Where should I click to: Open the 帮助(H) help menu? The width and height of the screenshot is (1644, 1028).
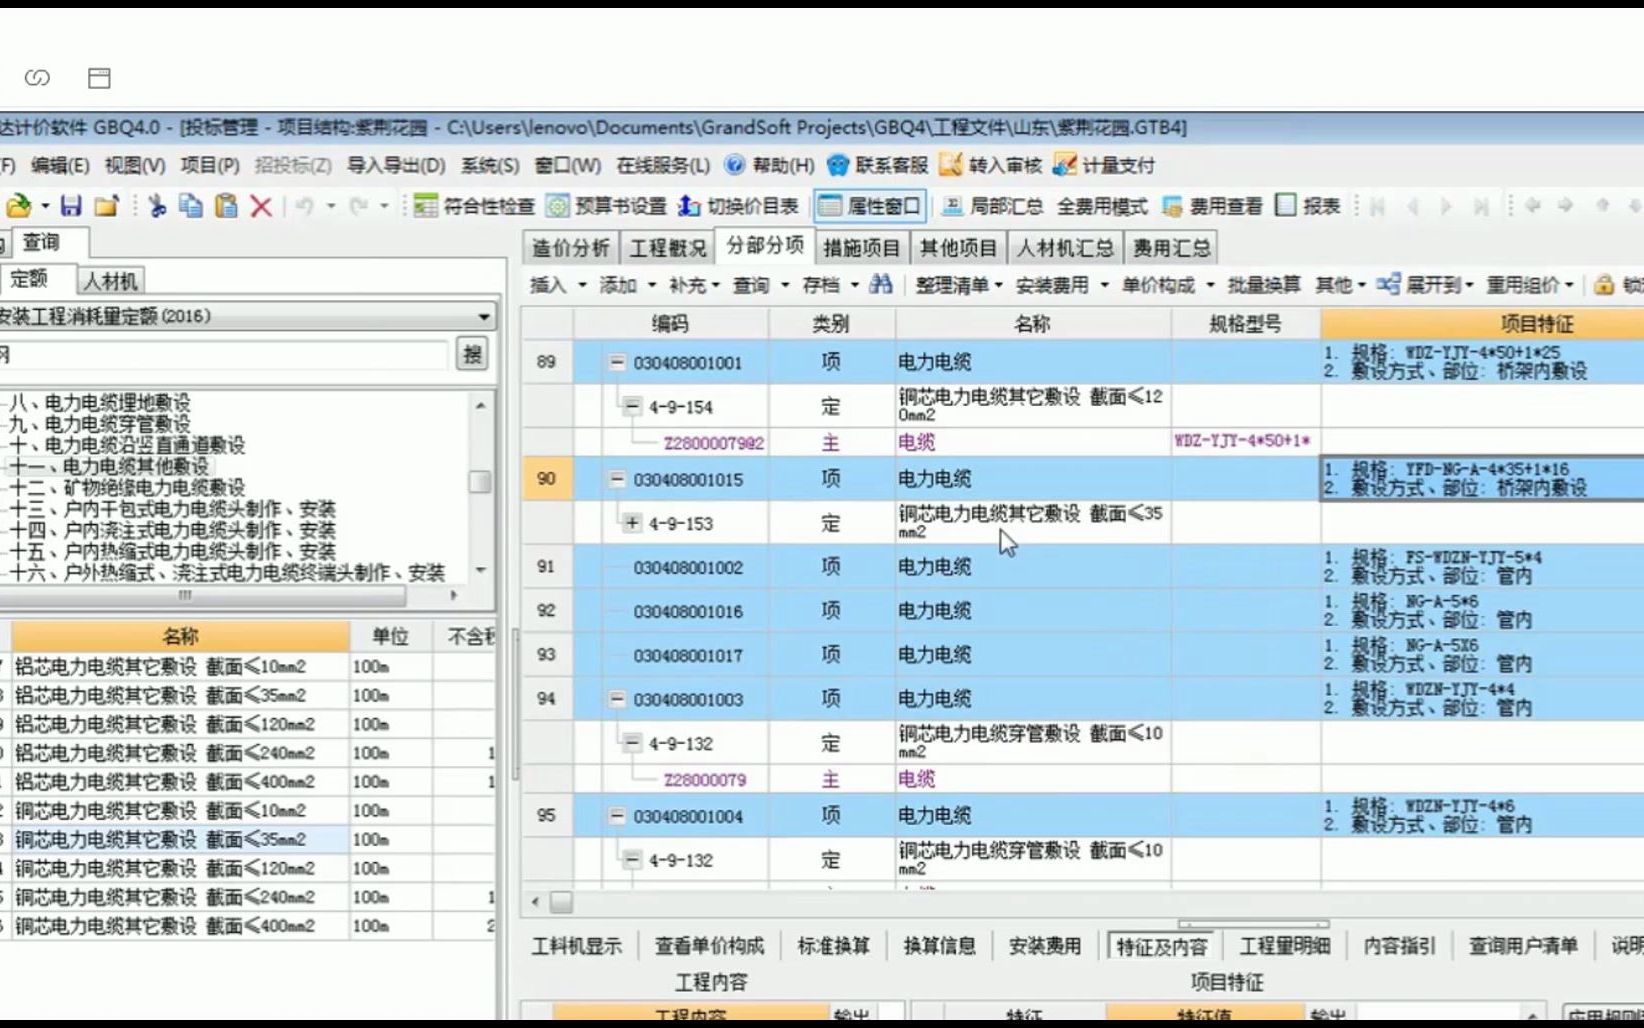tap(770, 165)
